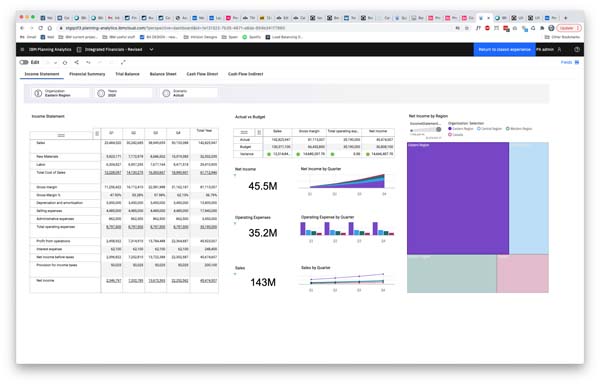Open the Organization Eastern Region selector

[61, 93]
